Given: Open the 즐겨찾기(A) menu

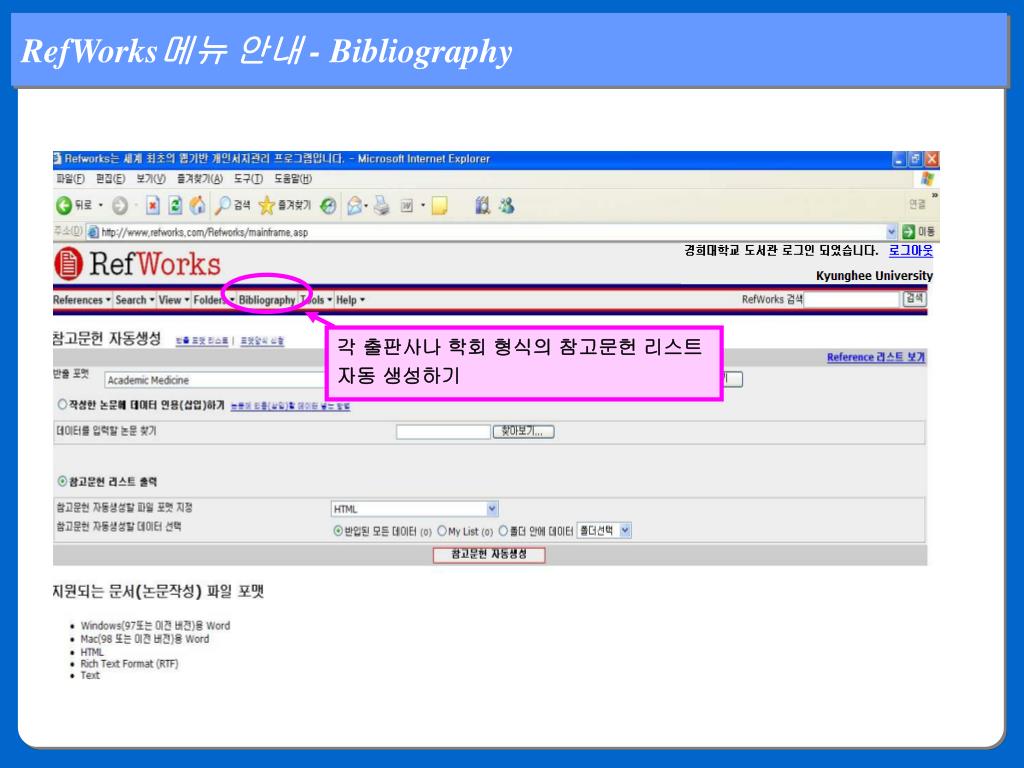Looking at the screenshot, I should [x=200, y=178].
